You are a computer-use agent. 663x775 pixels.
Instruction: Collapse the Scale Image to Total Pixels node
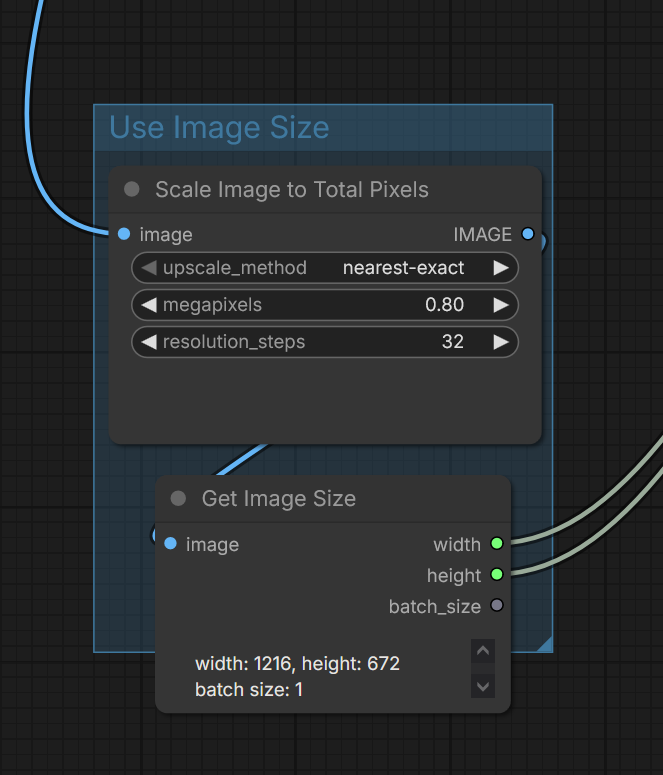132,189
